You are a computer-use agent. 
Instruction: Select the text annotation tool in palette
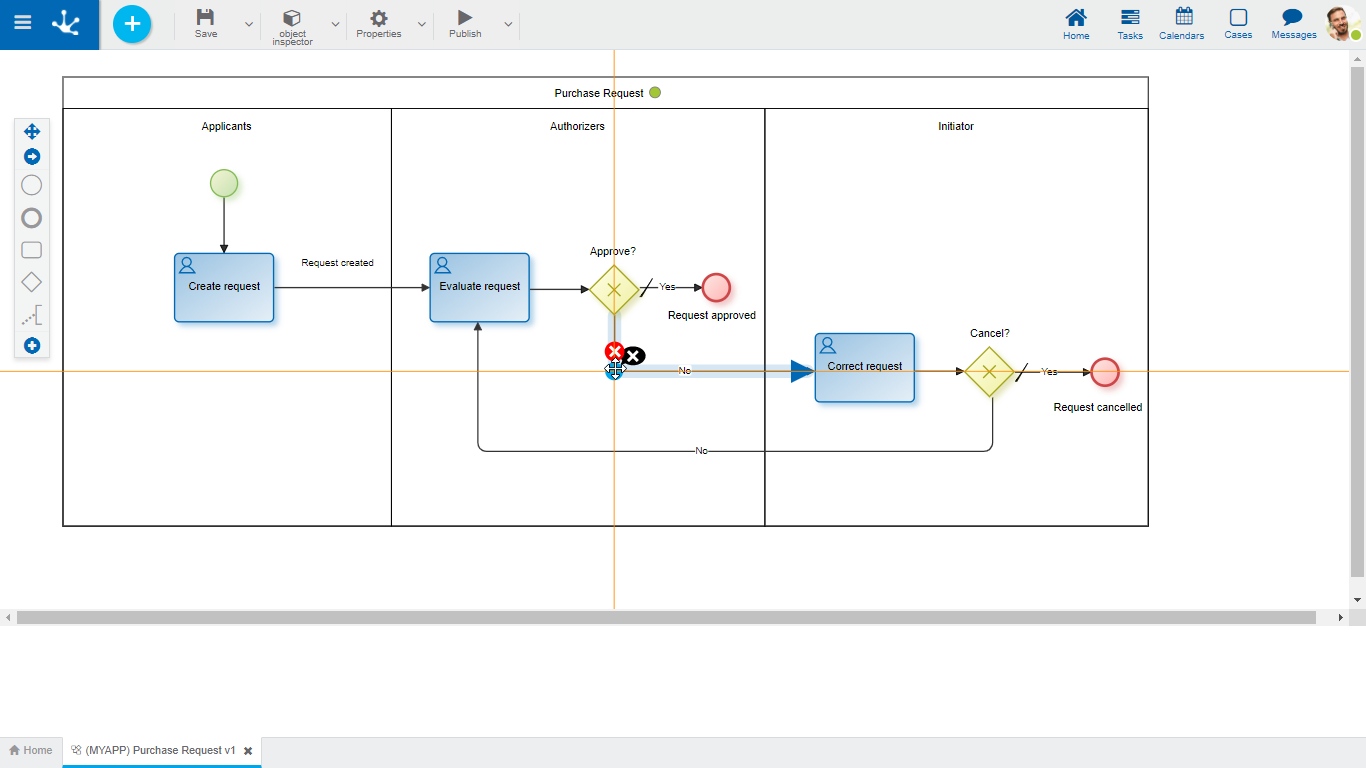[x=32, y=317]
